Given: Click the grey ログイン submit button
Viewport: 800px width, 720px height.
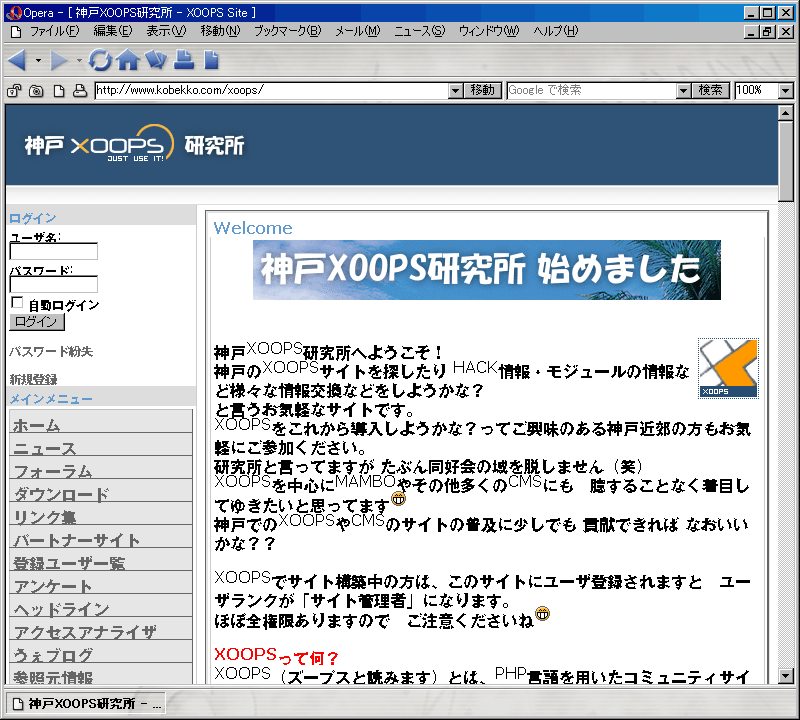Looking at the screenshot, I should pos(37,322).
